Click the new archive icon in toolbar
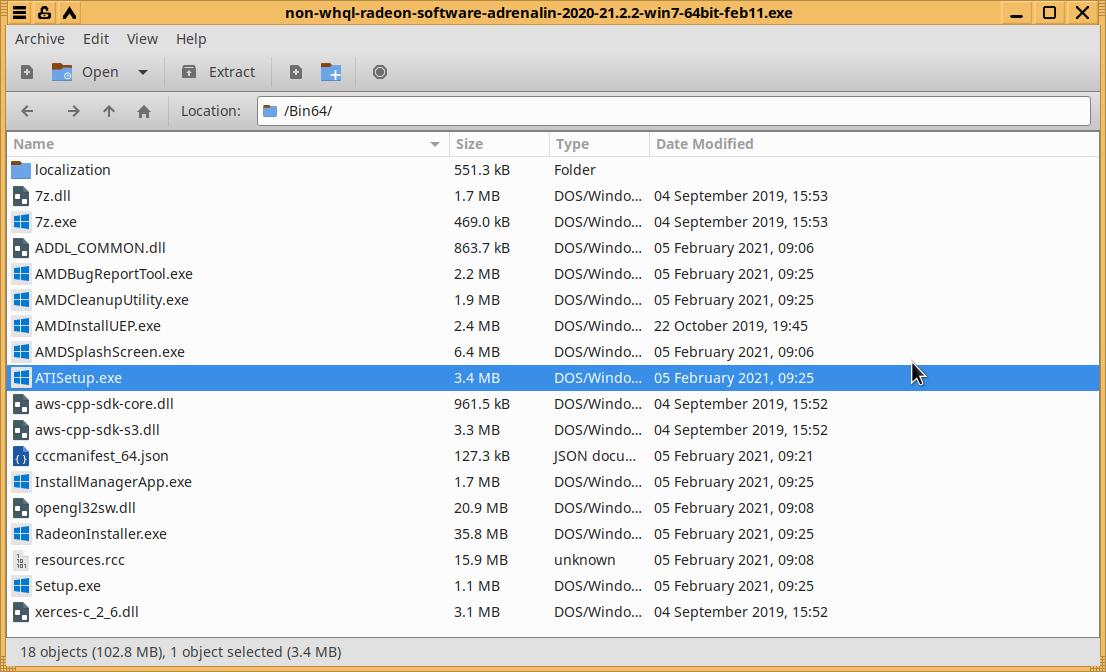The image size is (1106, 672). [x=27, y=72]
